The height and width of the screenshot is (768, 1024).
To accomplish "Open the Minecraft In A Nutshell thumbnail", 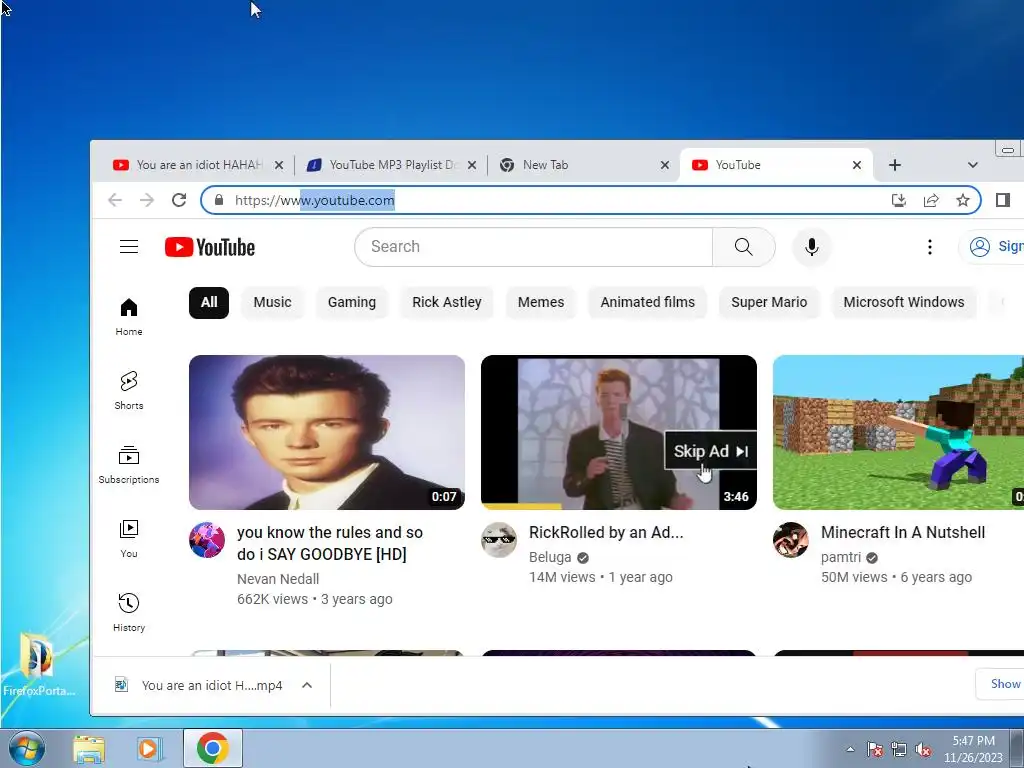I will coord(898,432).
